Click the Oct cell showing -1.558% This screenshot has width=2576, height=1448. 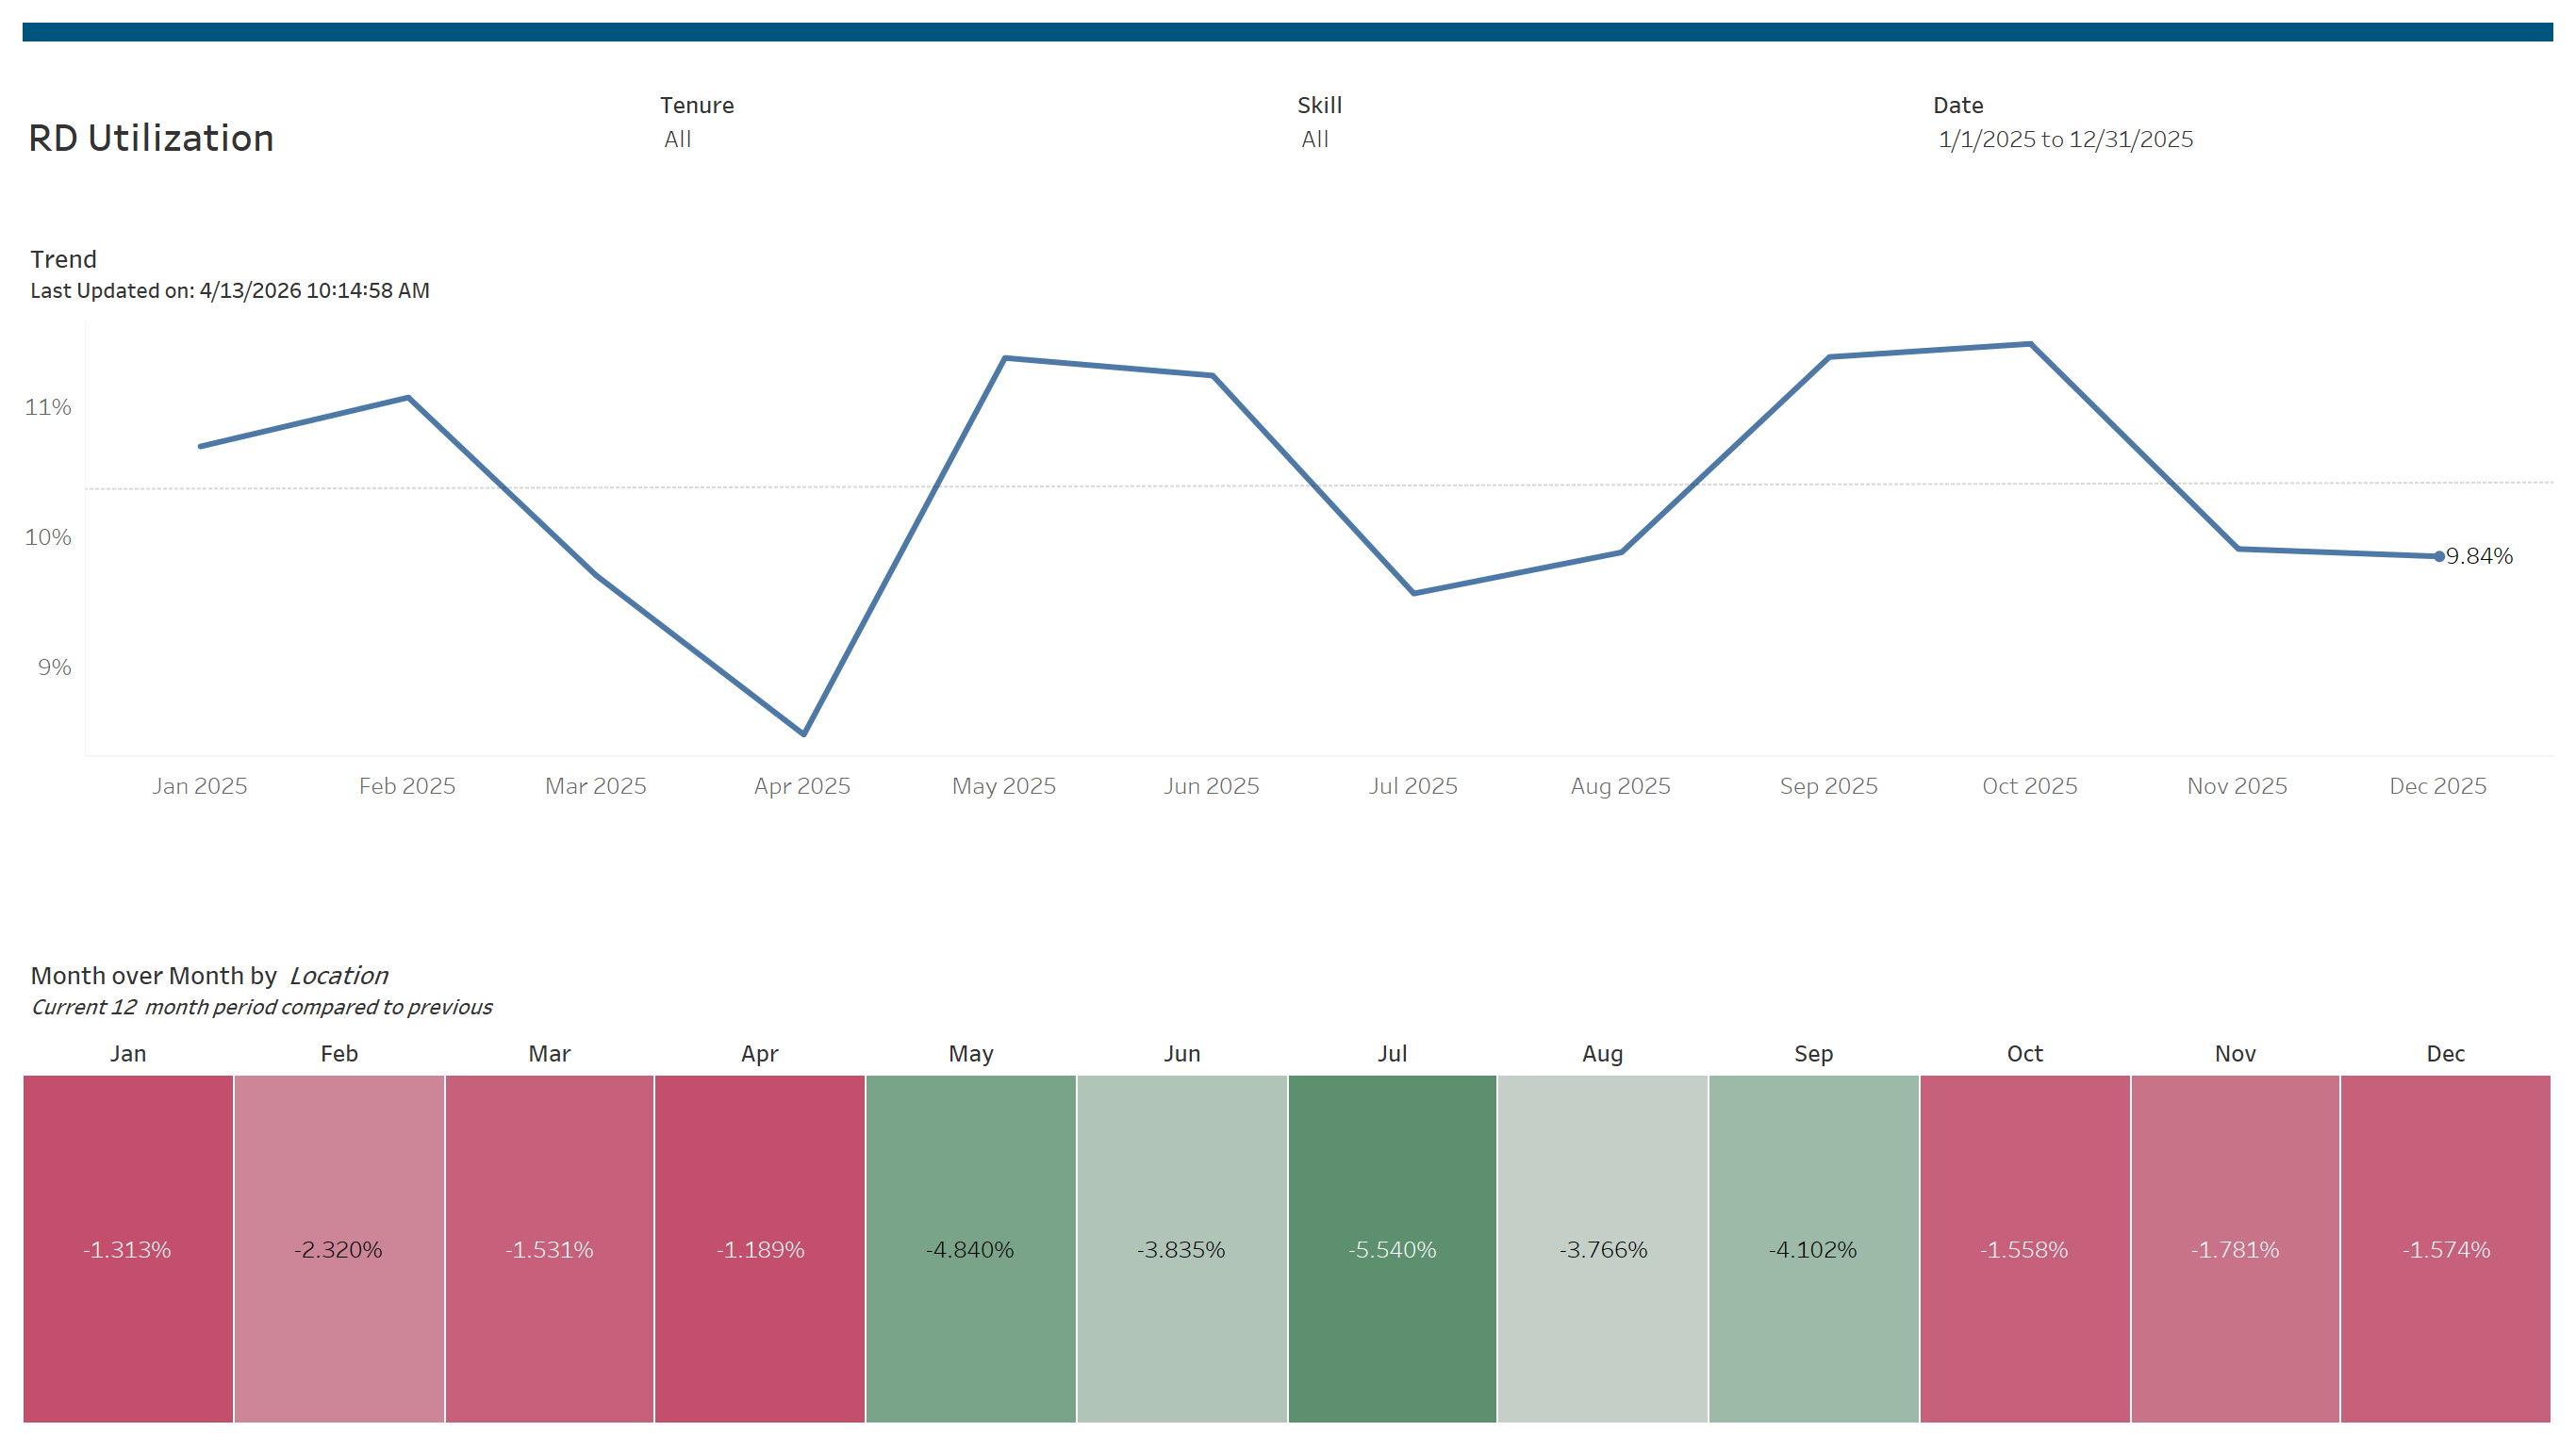click(2024, 1248)
